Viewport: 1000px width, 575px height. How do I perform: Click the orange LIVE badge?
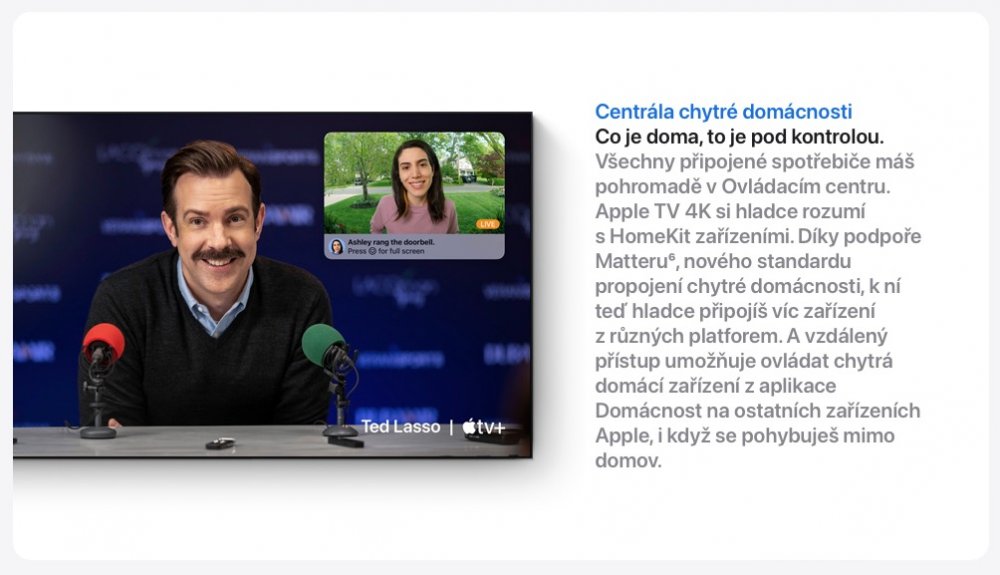pyautogui.click(x=488, y=224)
